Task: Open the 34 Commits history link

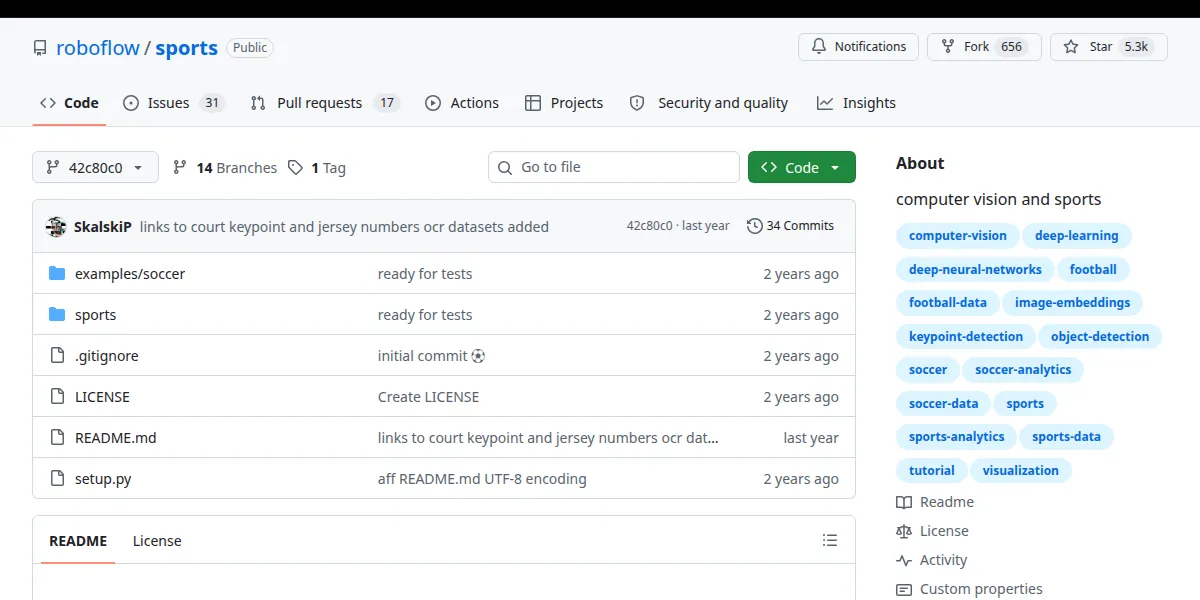Action: [x=790, y=226]
